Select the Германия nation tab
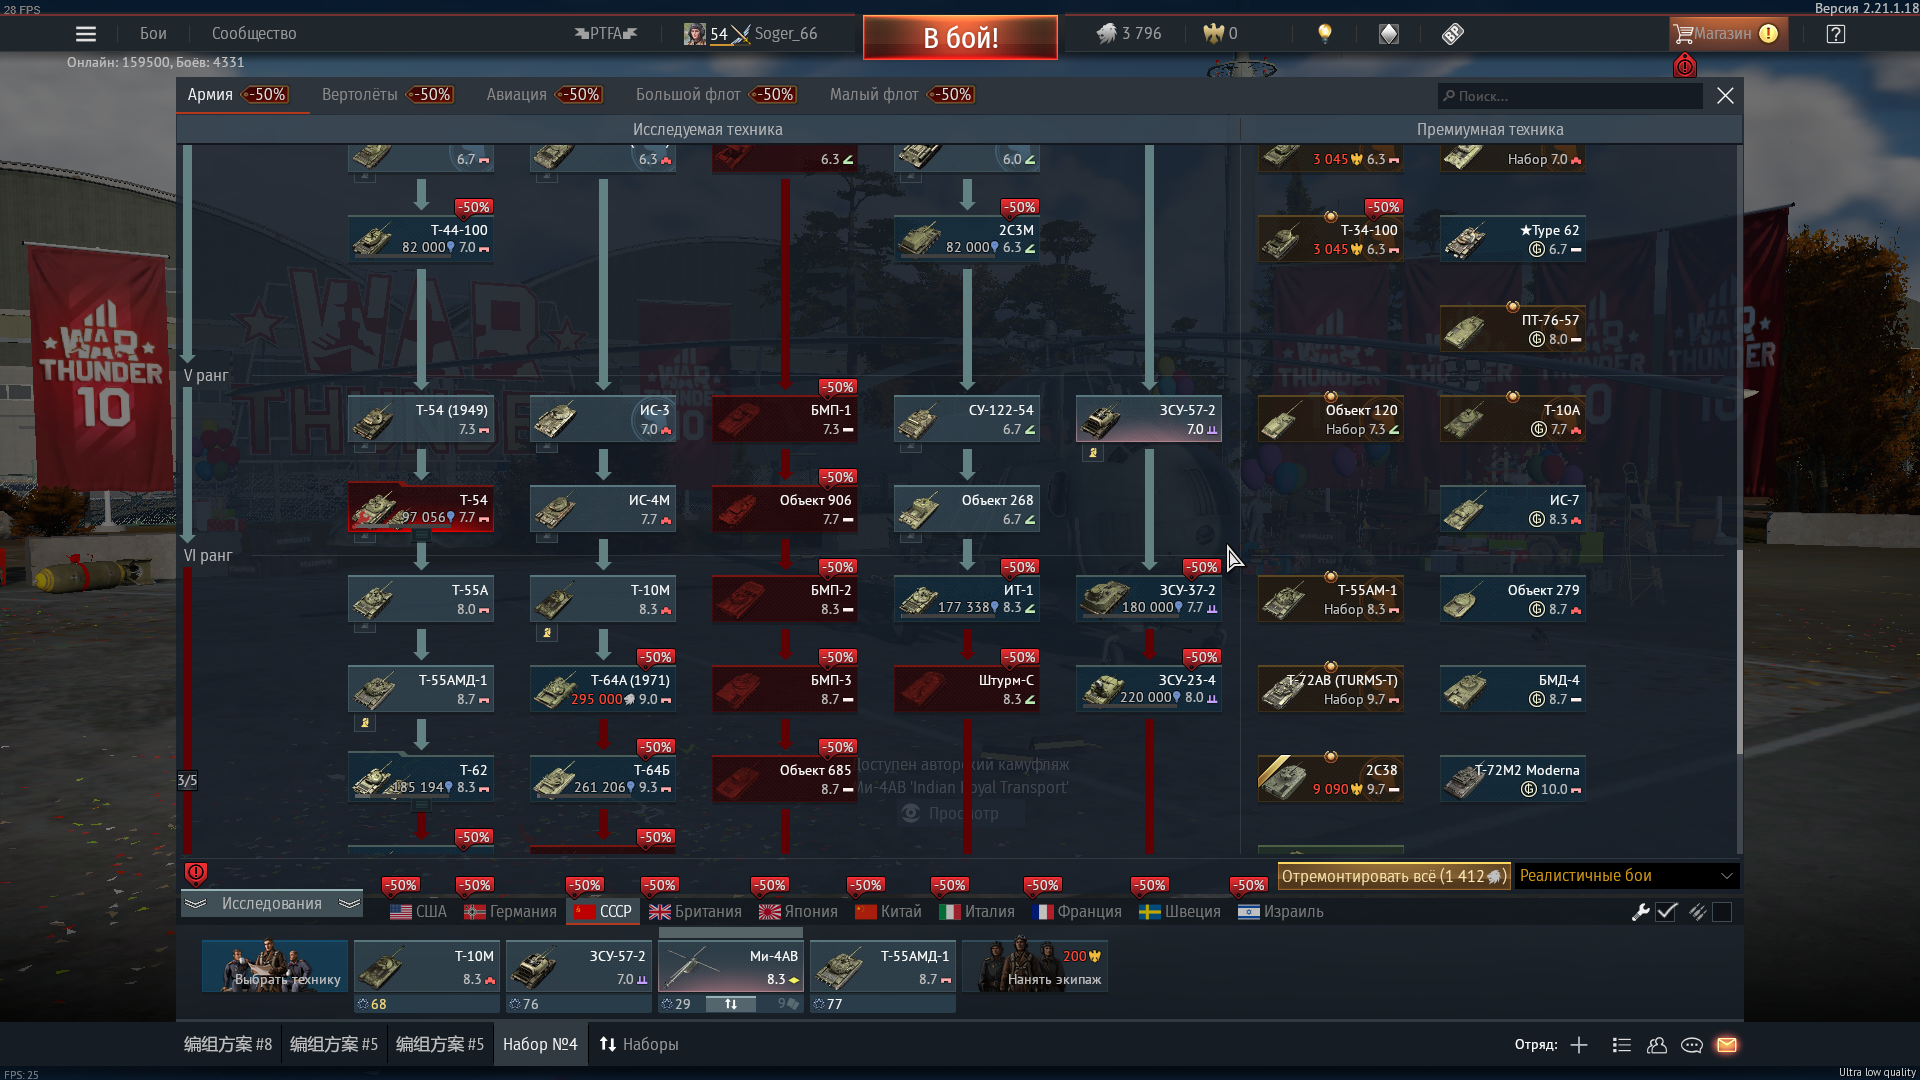1920x1080 pixels. tap(510, 912)
